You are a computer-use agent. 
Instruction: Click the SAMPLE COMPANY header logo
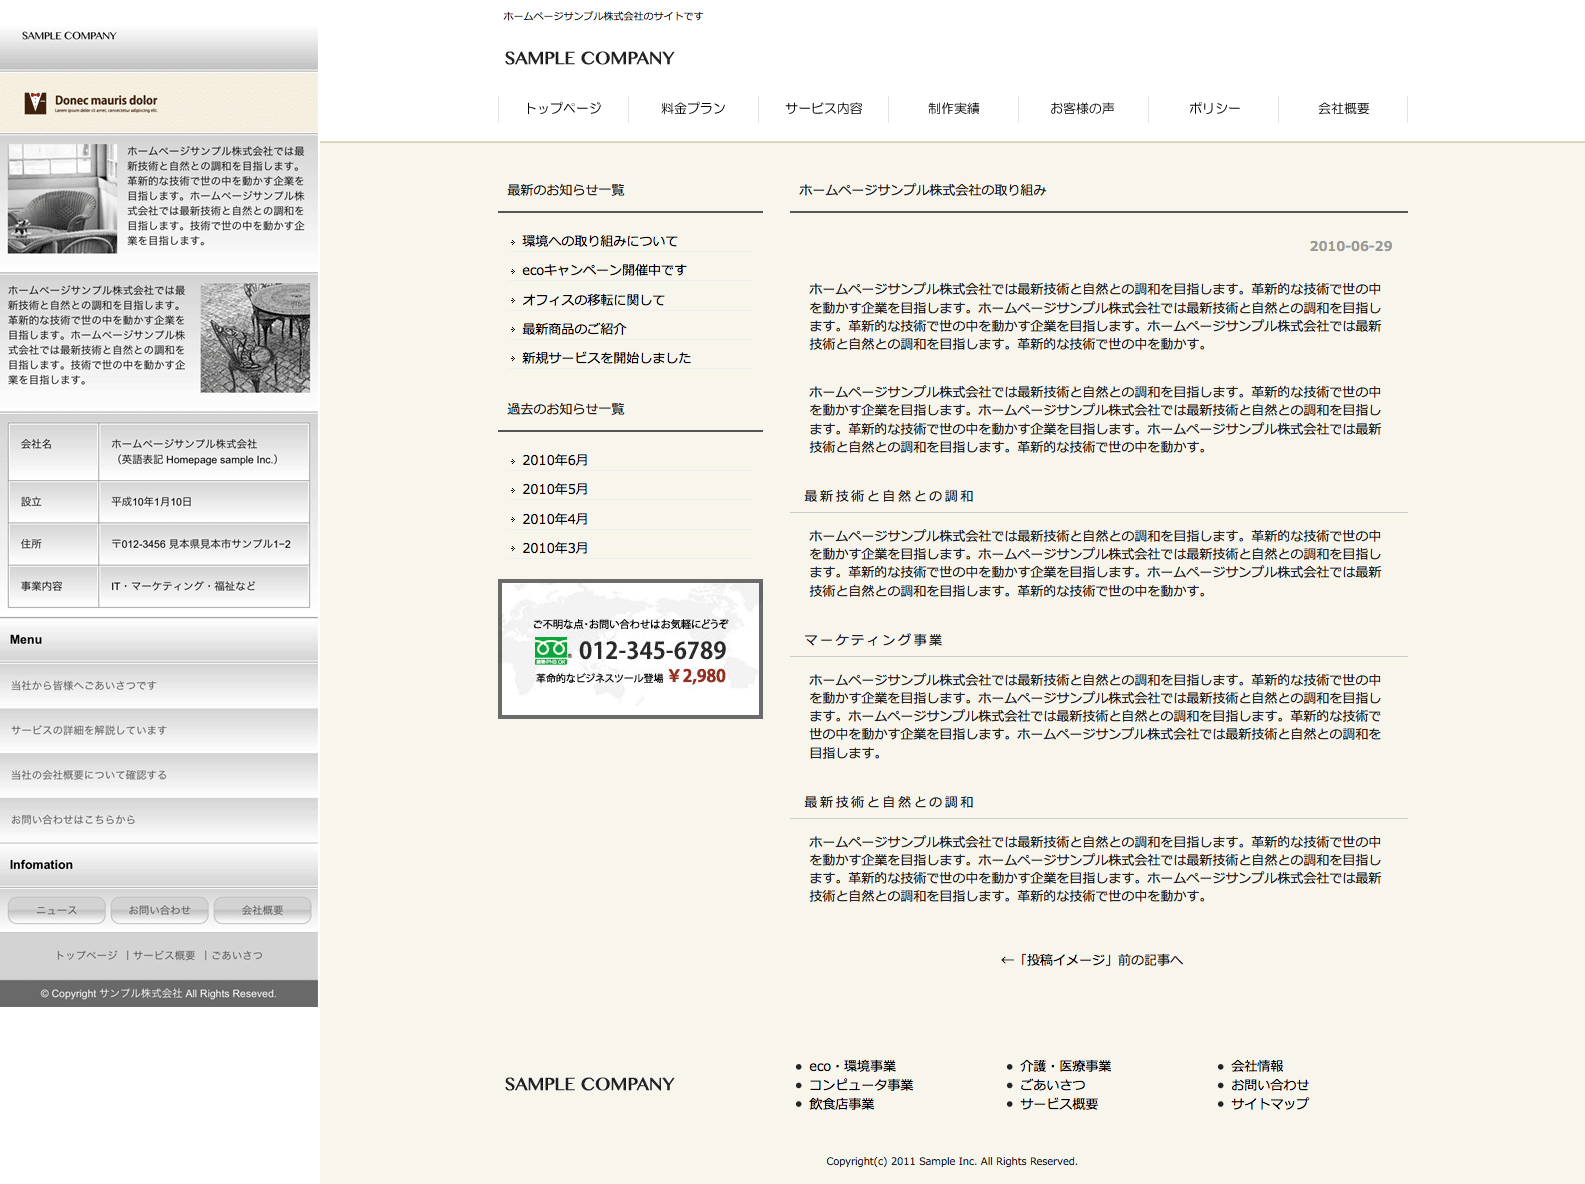click(x=589, y=58)
